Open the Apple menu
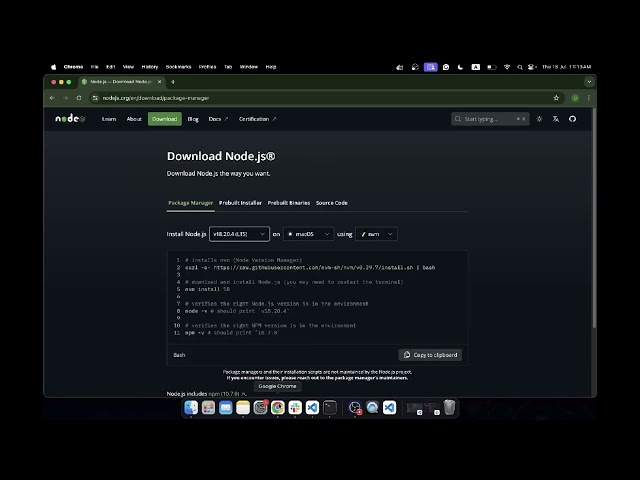The width and height of the screenshot is (640, 480). pos(53,67)
